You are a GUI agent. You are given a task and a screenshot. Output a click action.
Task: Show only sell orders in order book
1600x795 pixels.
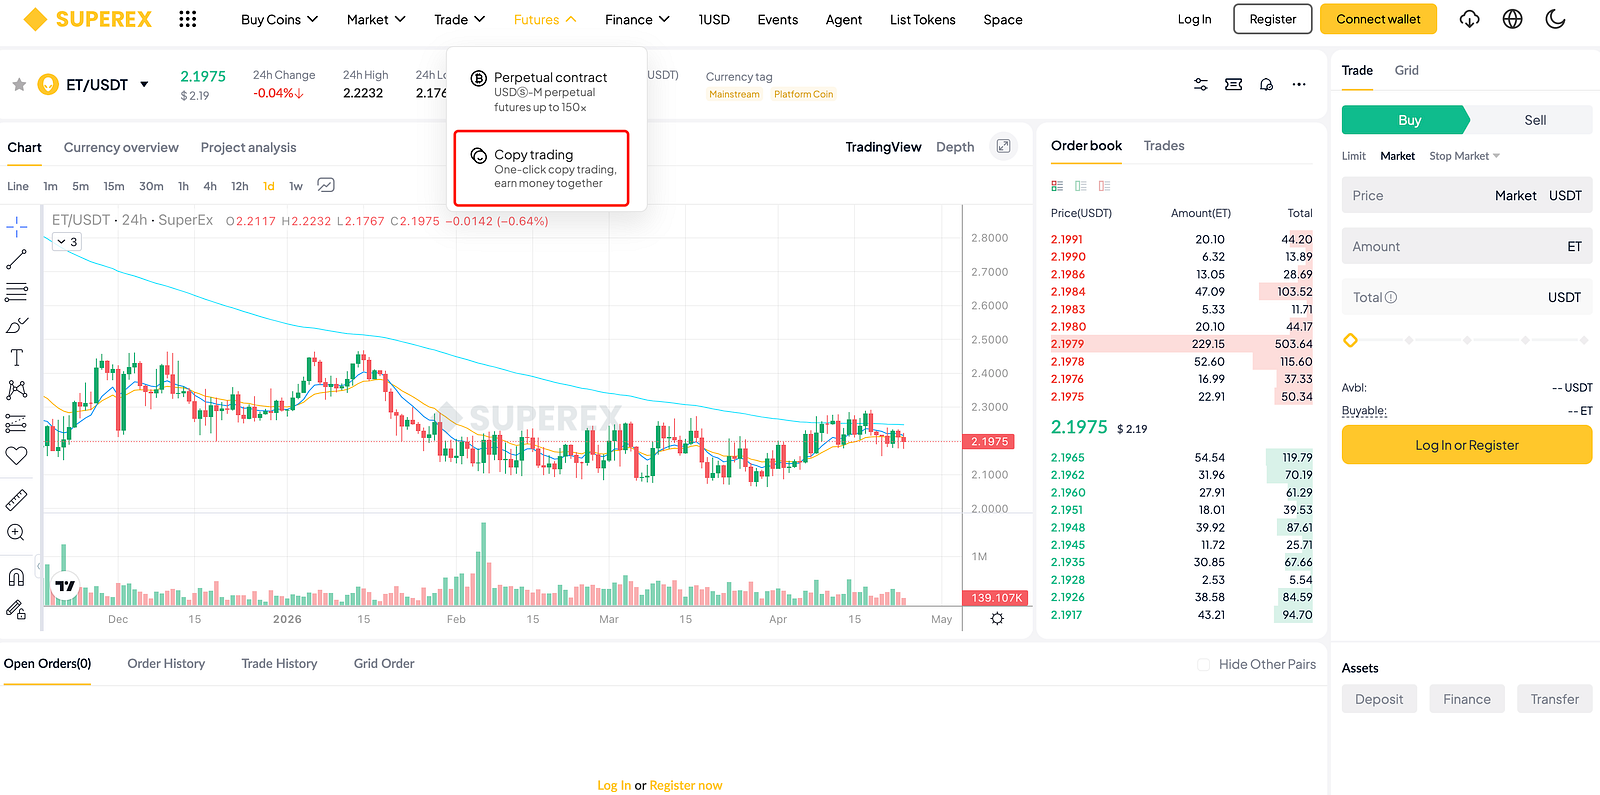pos(1105,186)
